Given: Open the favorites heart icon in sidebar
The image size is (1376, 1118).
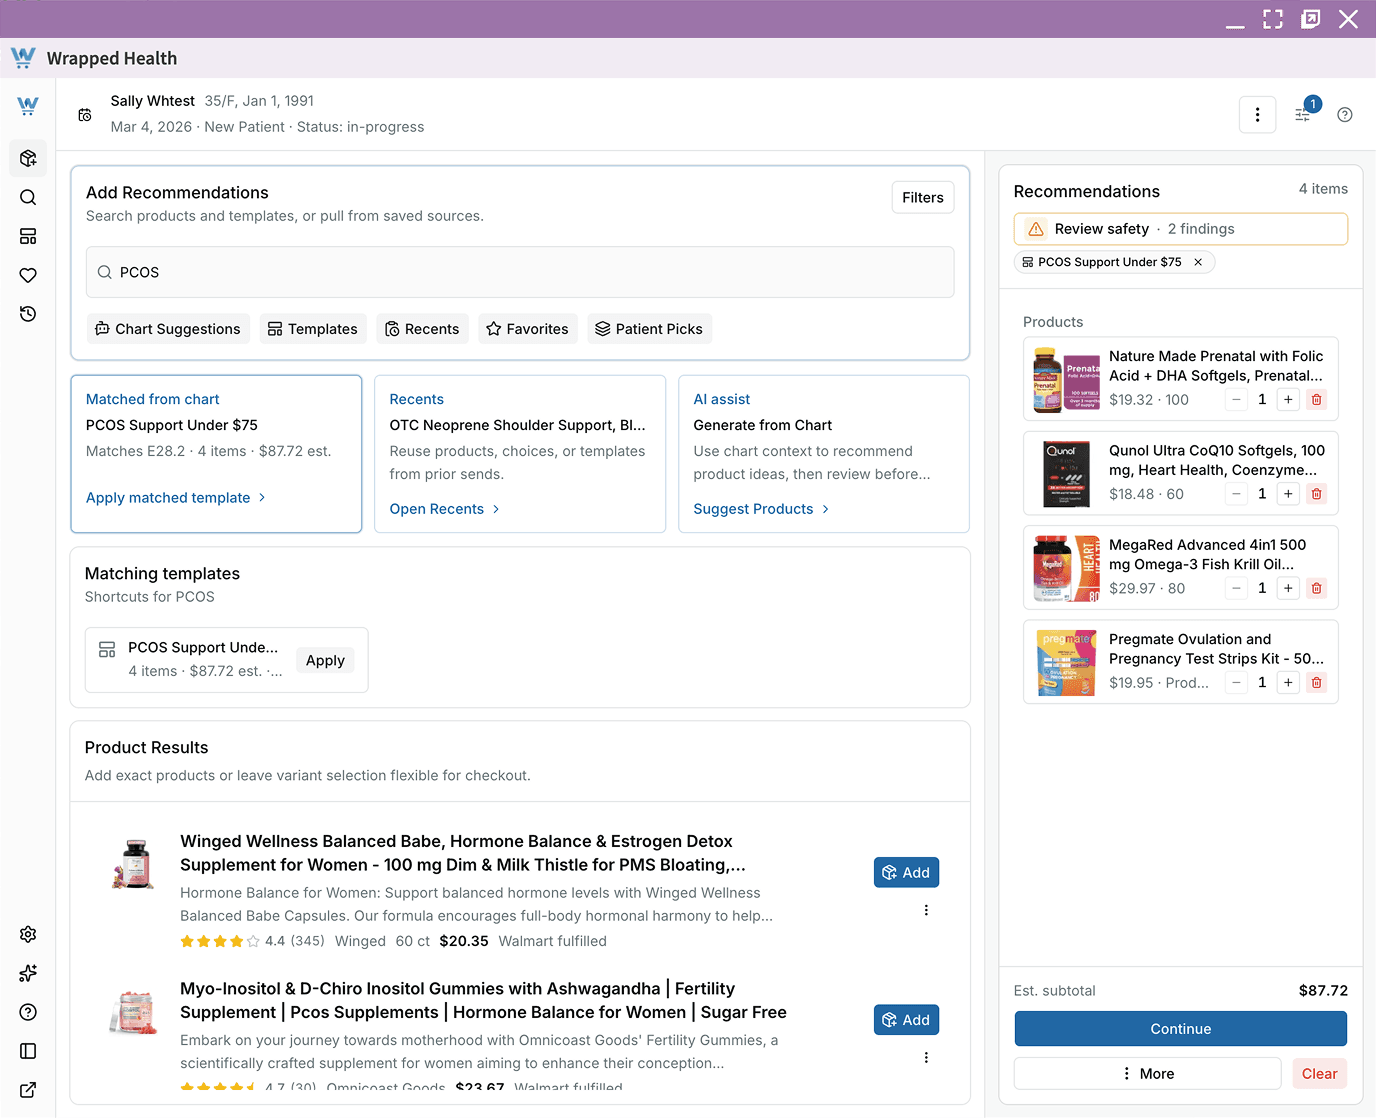Looking at the screenshot, I should click(x=28, y=275).
